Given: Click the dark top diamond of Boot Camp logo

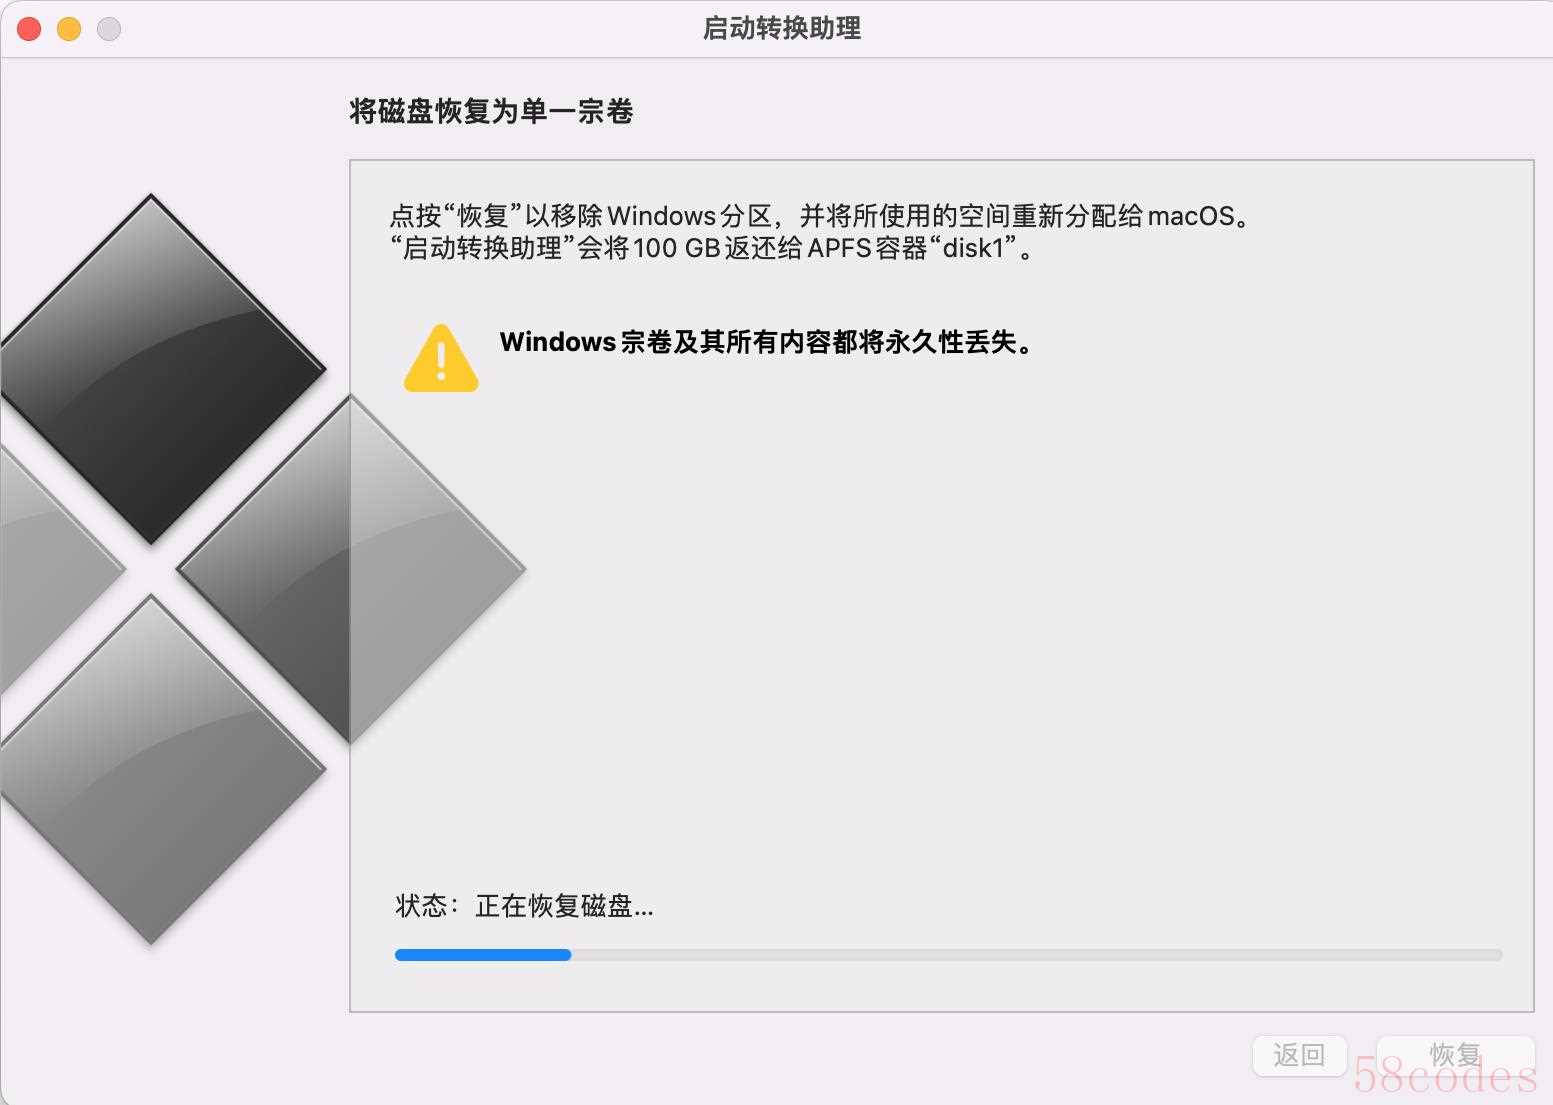Looking at the screenshot, I should 152,369.
